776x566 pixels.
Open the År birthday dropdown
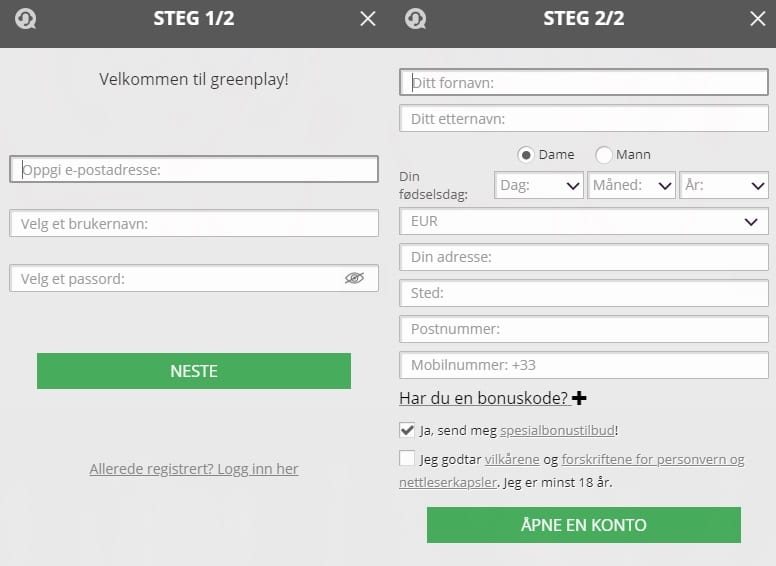[x=724, y=185]
